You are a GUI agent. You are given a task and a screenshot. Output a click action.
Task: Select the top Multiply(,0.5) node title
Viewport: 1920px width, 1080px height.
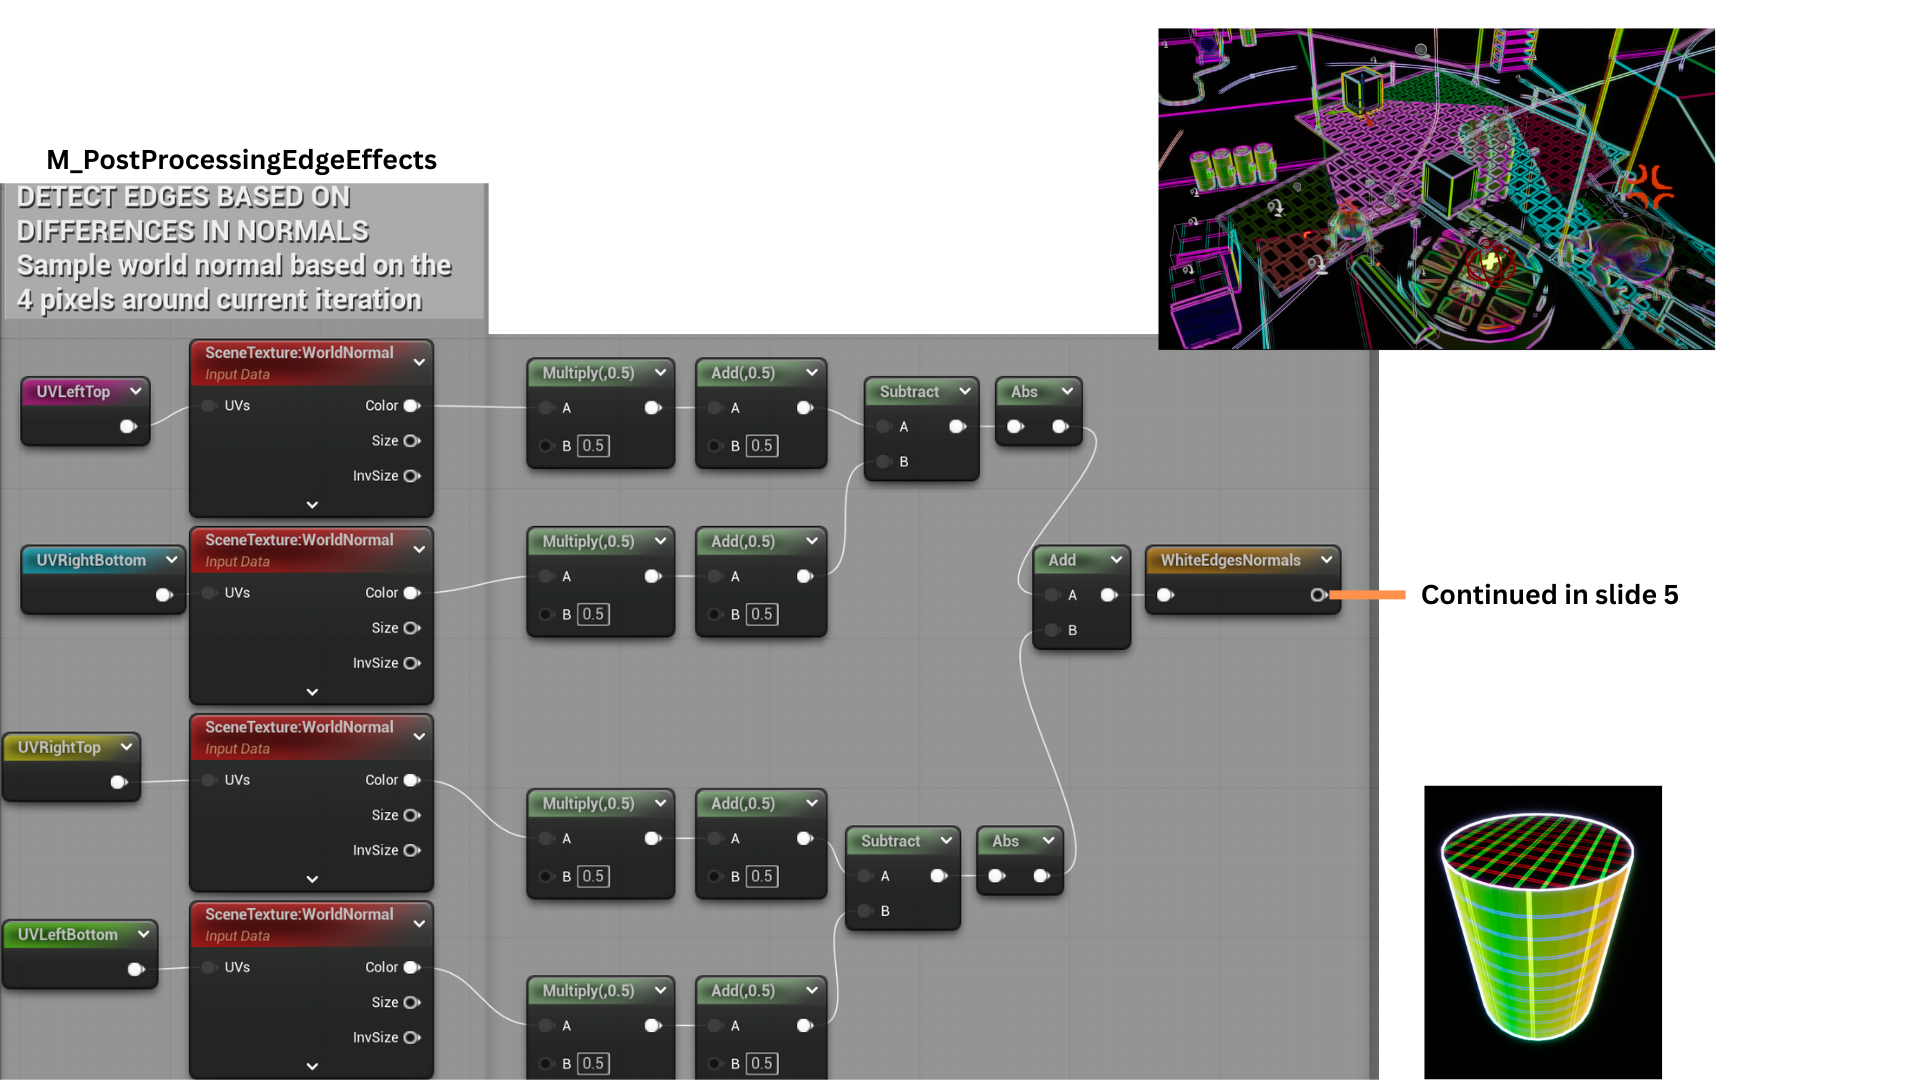tap(588, 373)
